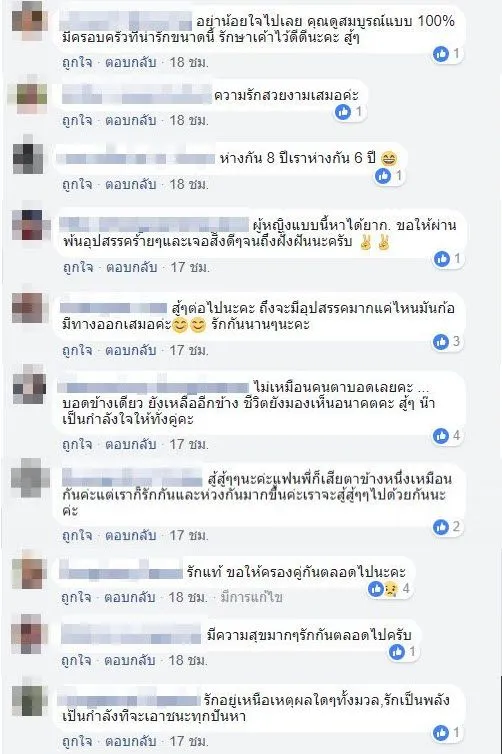502x754 pixels.
Task: Click like icon on ห่างกัน 8 ปี comment
Action: point(383,176)
